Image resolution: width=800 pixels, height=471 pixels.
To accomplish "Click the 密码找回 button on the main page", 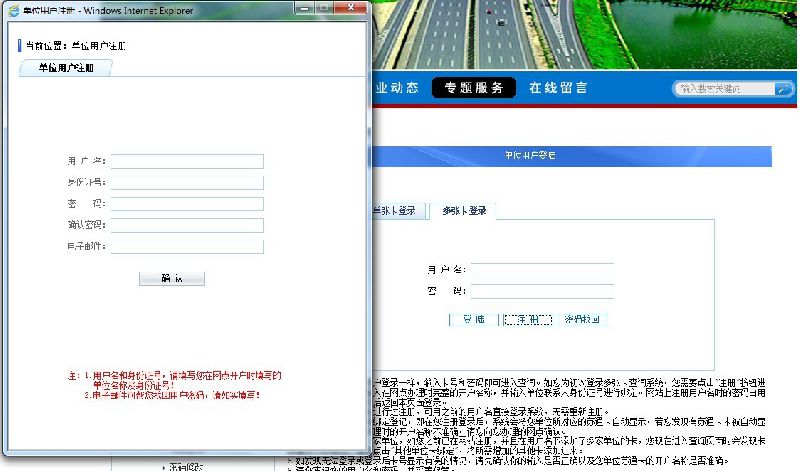I will coord(582,319).
